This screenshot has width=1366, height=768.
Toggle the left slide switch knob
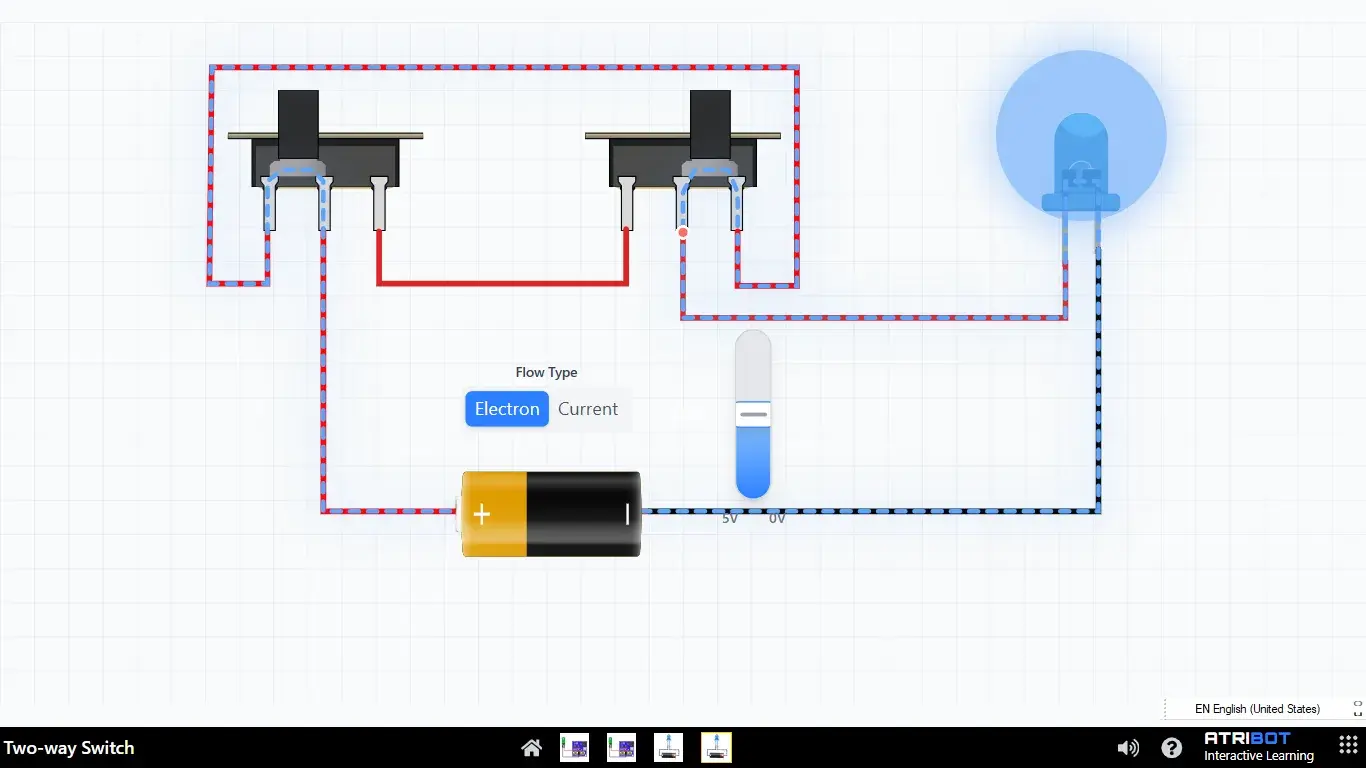(x=298, y=126)
